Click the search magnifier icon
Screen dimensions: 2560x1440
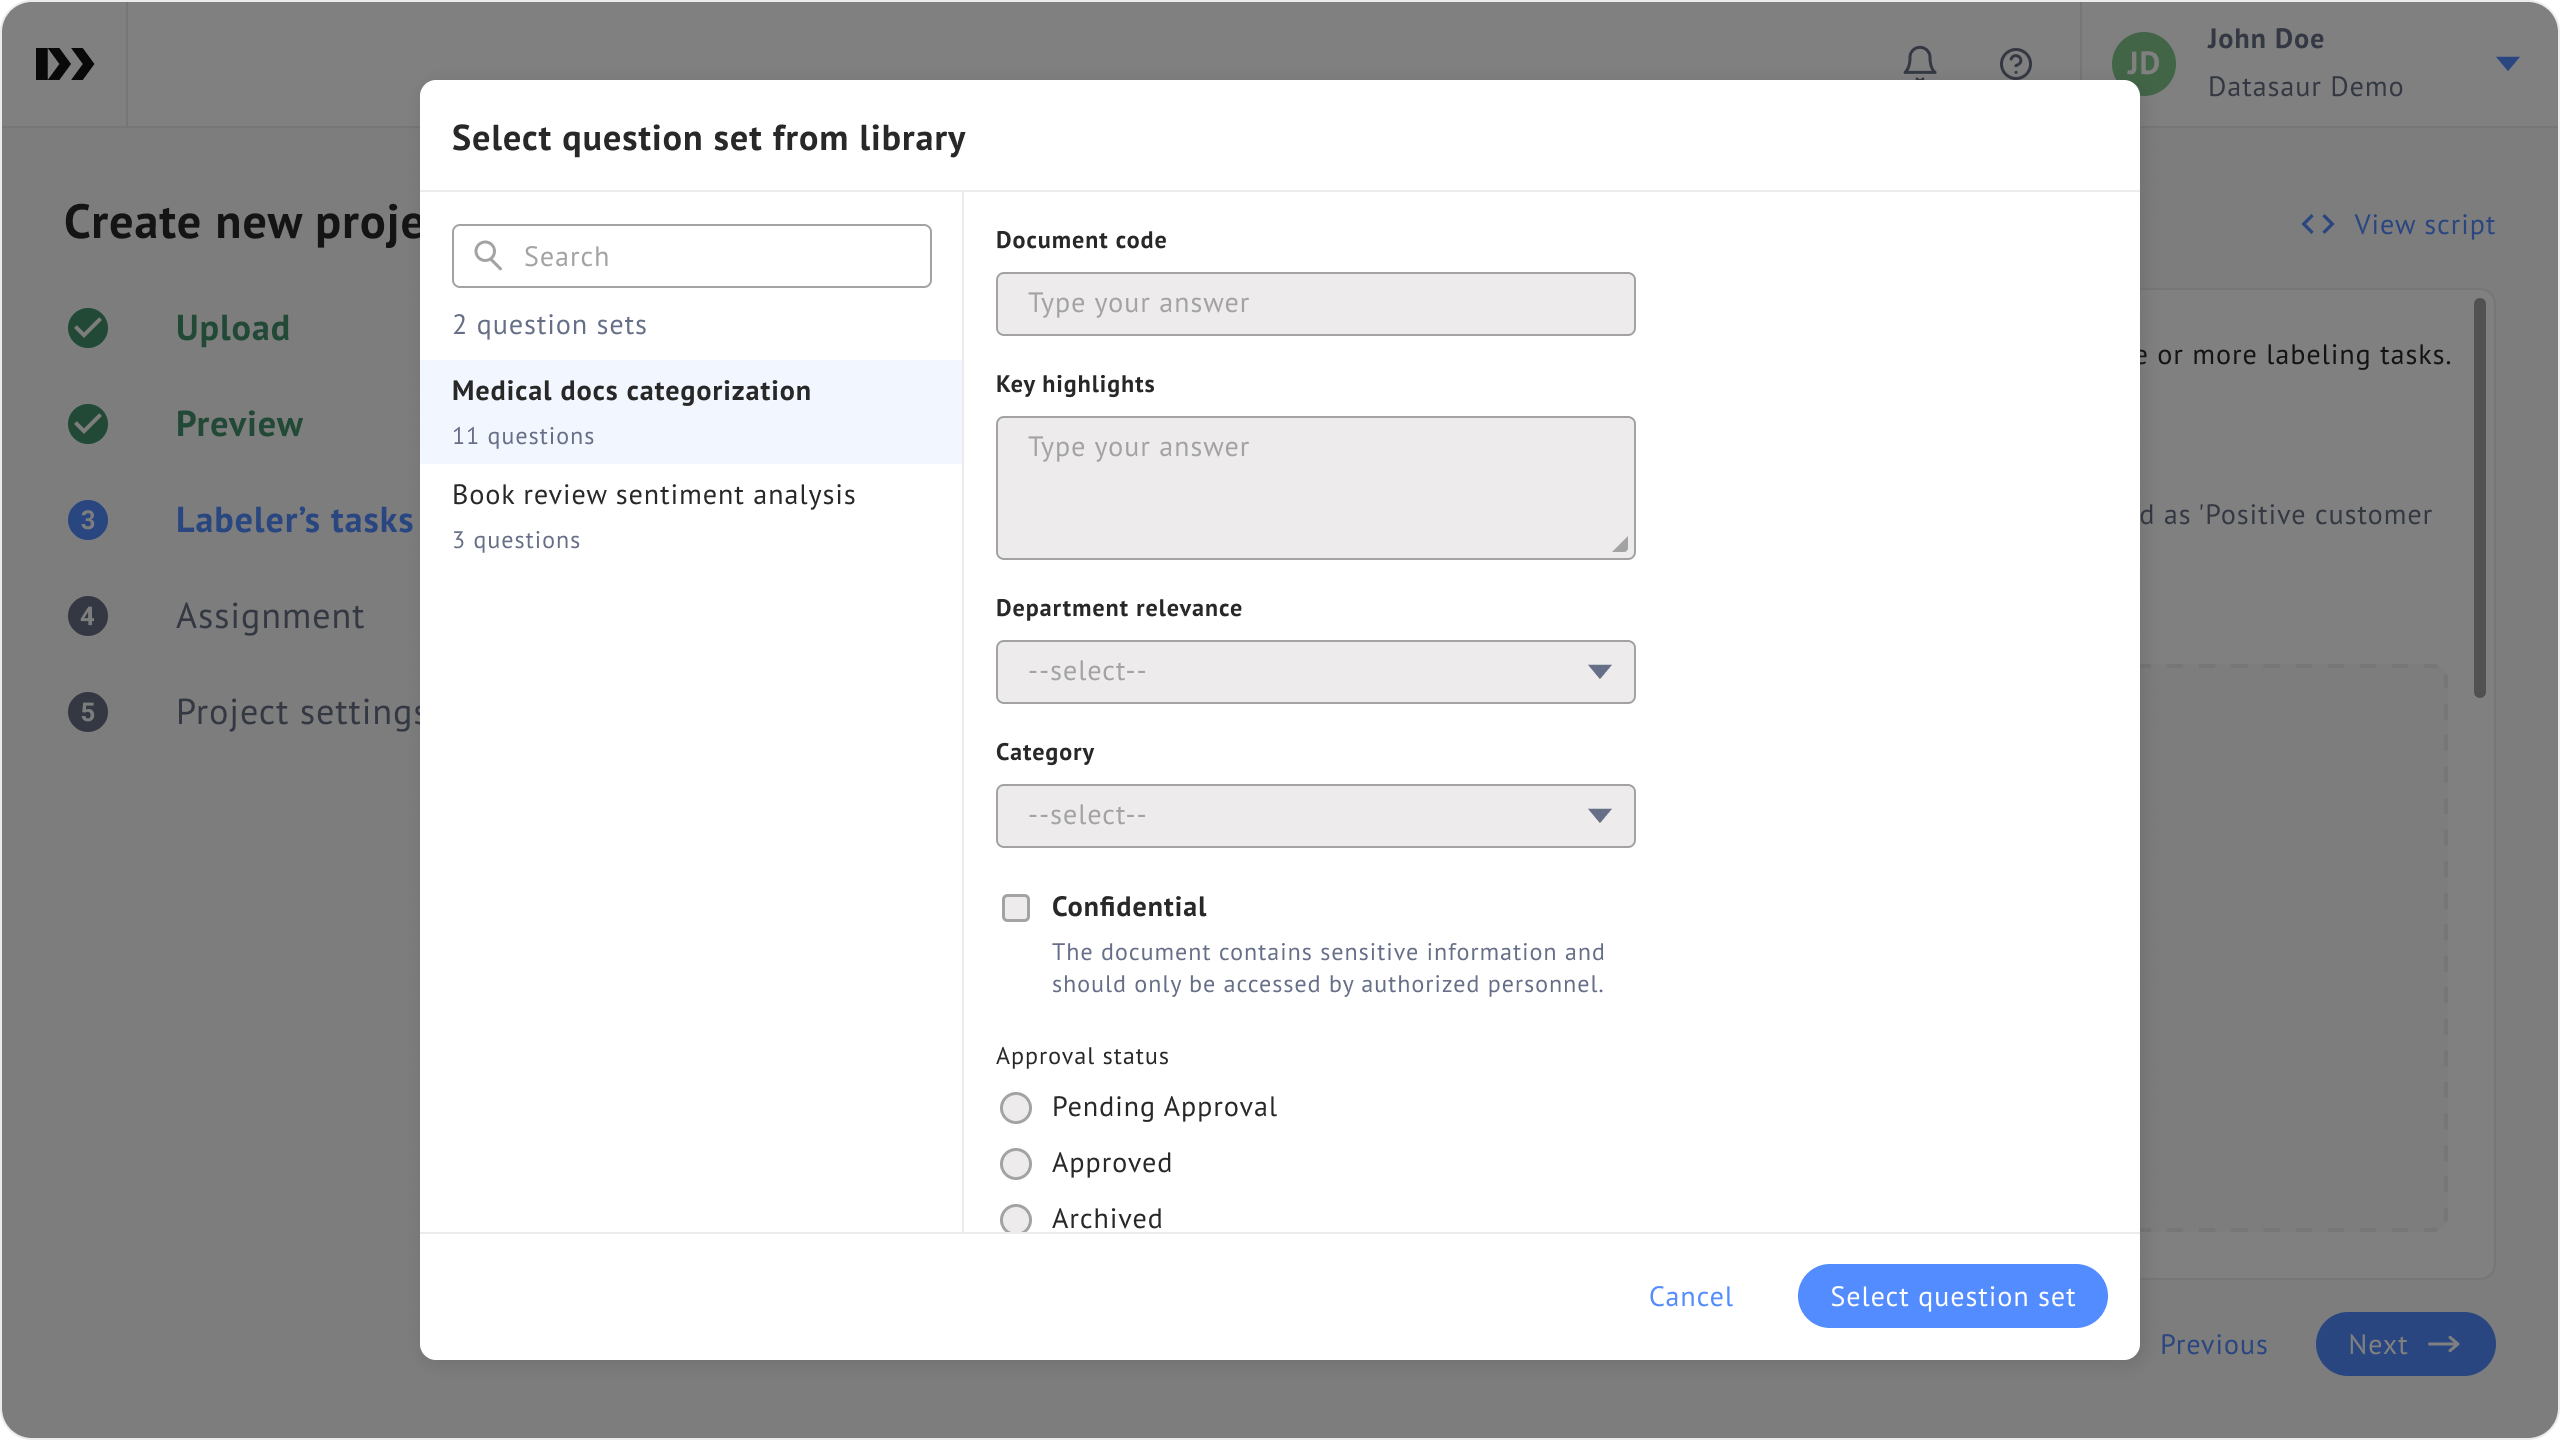(488, 256)
